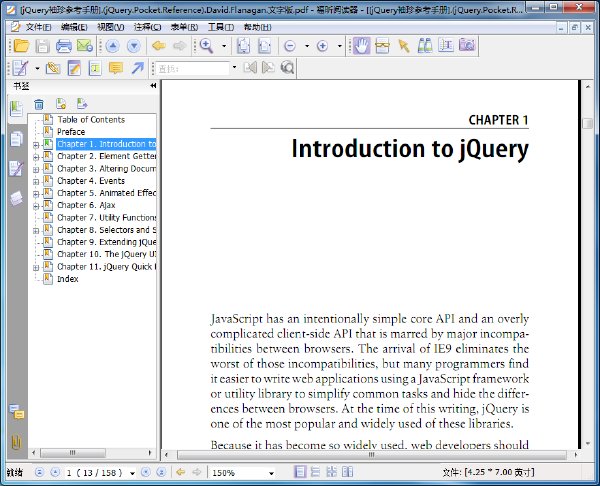Image resolution: width=600 pixels, height=486 pixels.
Task: Zoom in with the plus circle button
Action: click(x=323, y=46)
